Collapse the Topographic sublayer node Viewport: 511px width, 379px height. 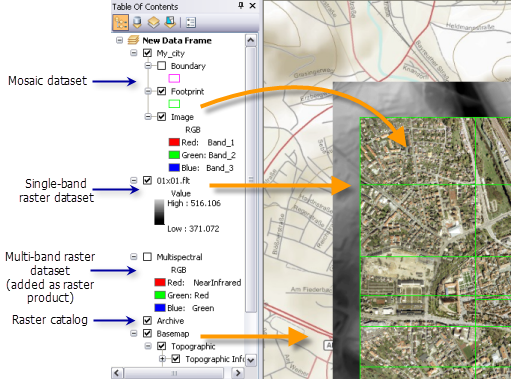pos(148,346)
